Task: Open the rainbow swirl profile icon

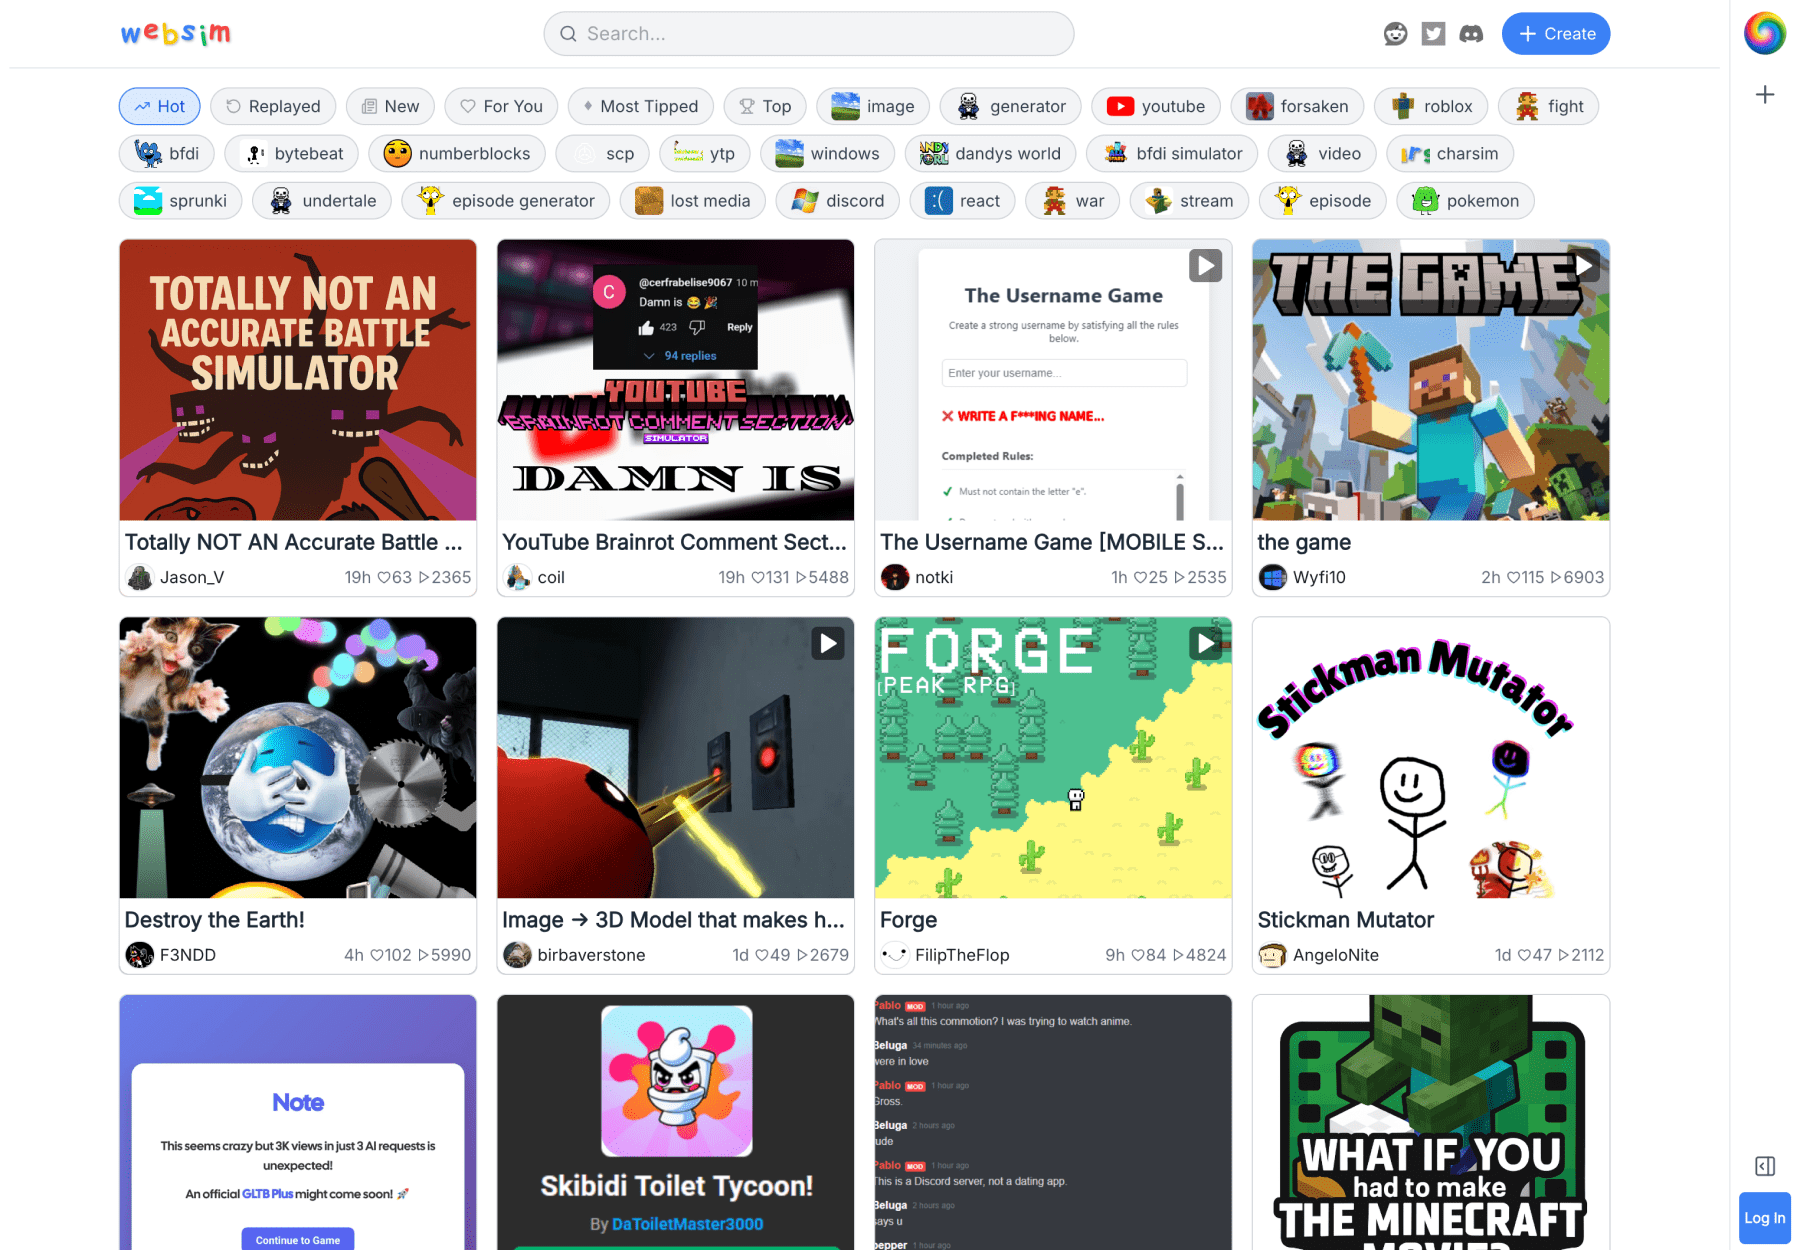Action: tap(1764, 33)
